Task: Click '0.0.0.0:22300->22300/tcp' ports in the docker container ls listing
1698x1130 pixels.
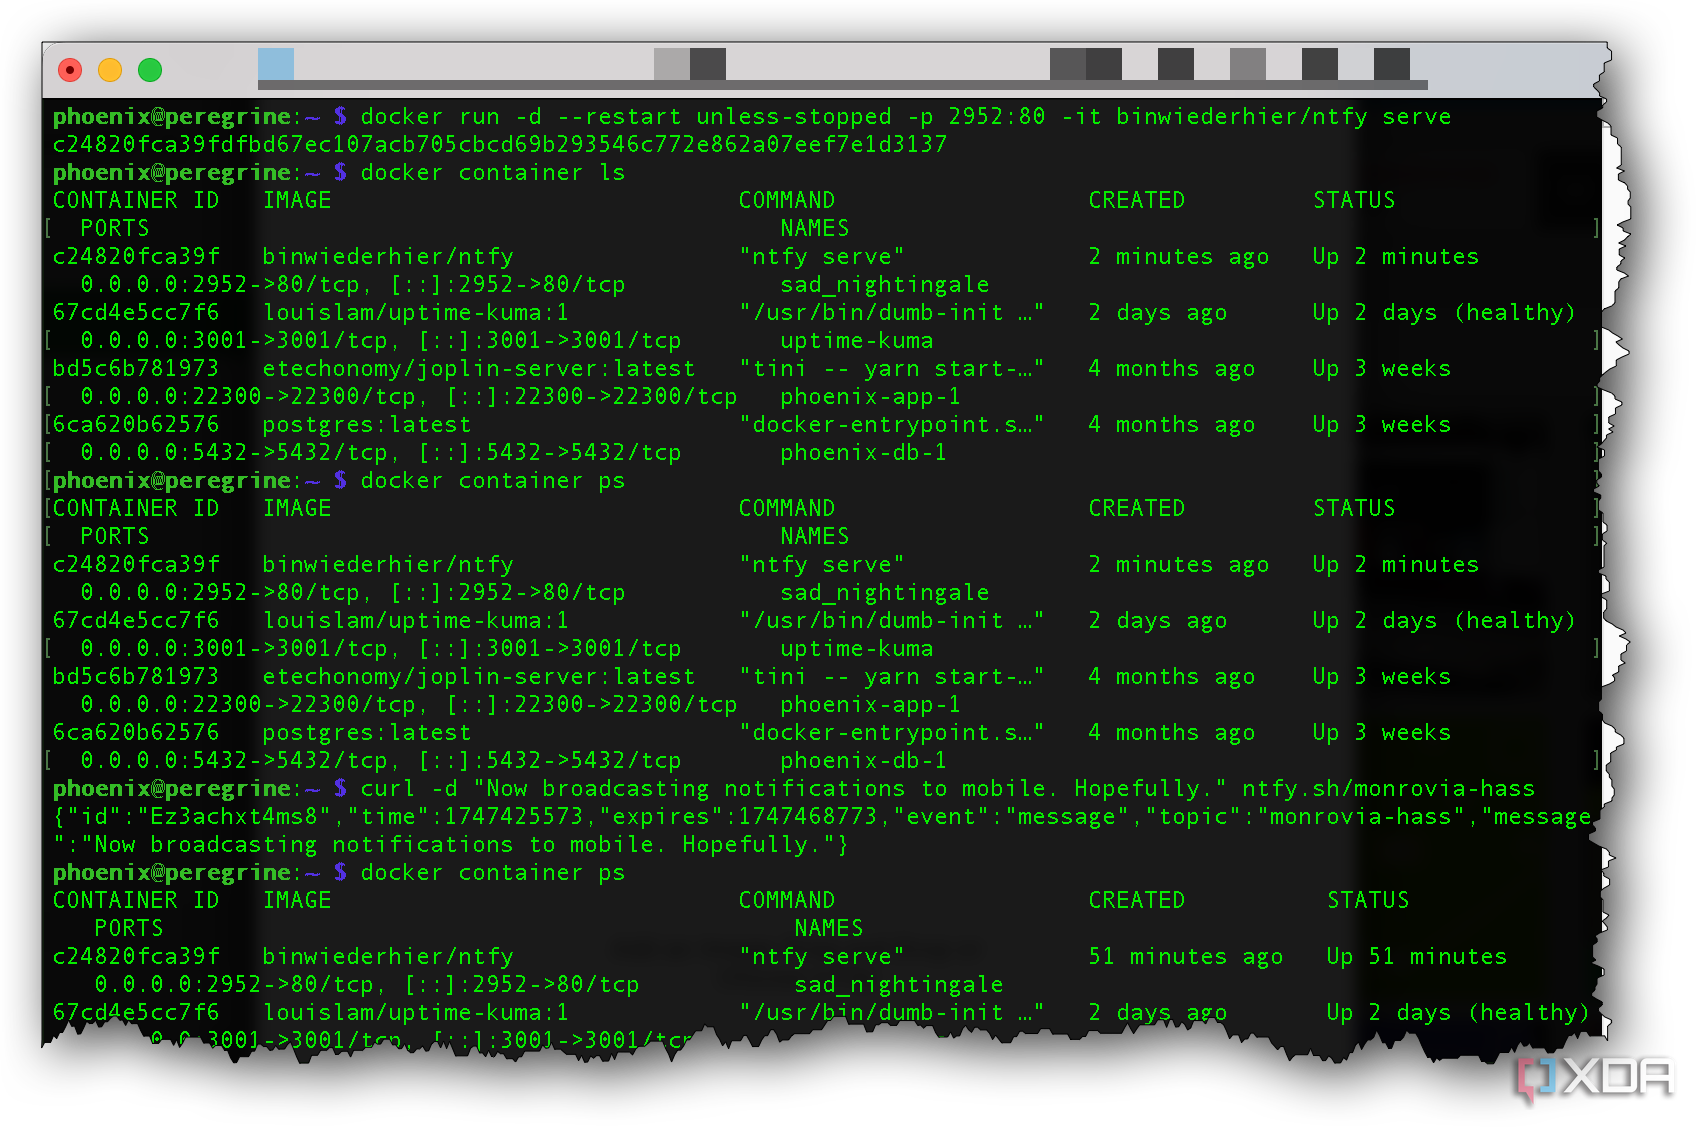Action: pyautogui.click(x=250, y=397)
